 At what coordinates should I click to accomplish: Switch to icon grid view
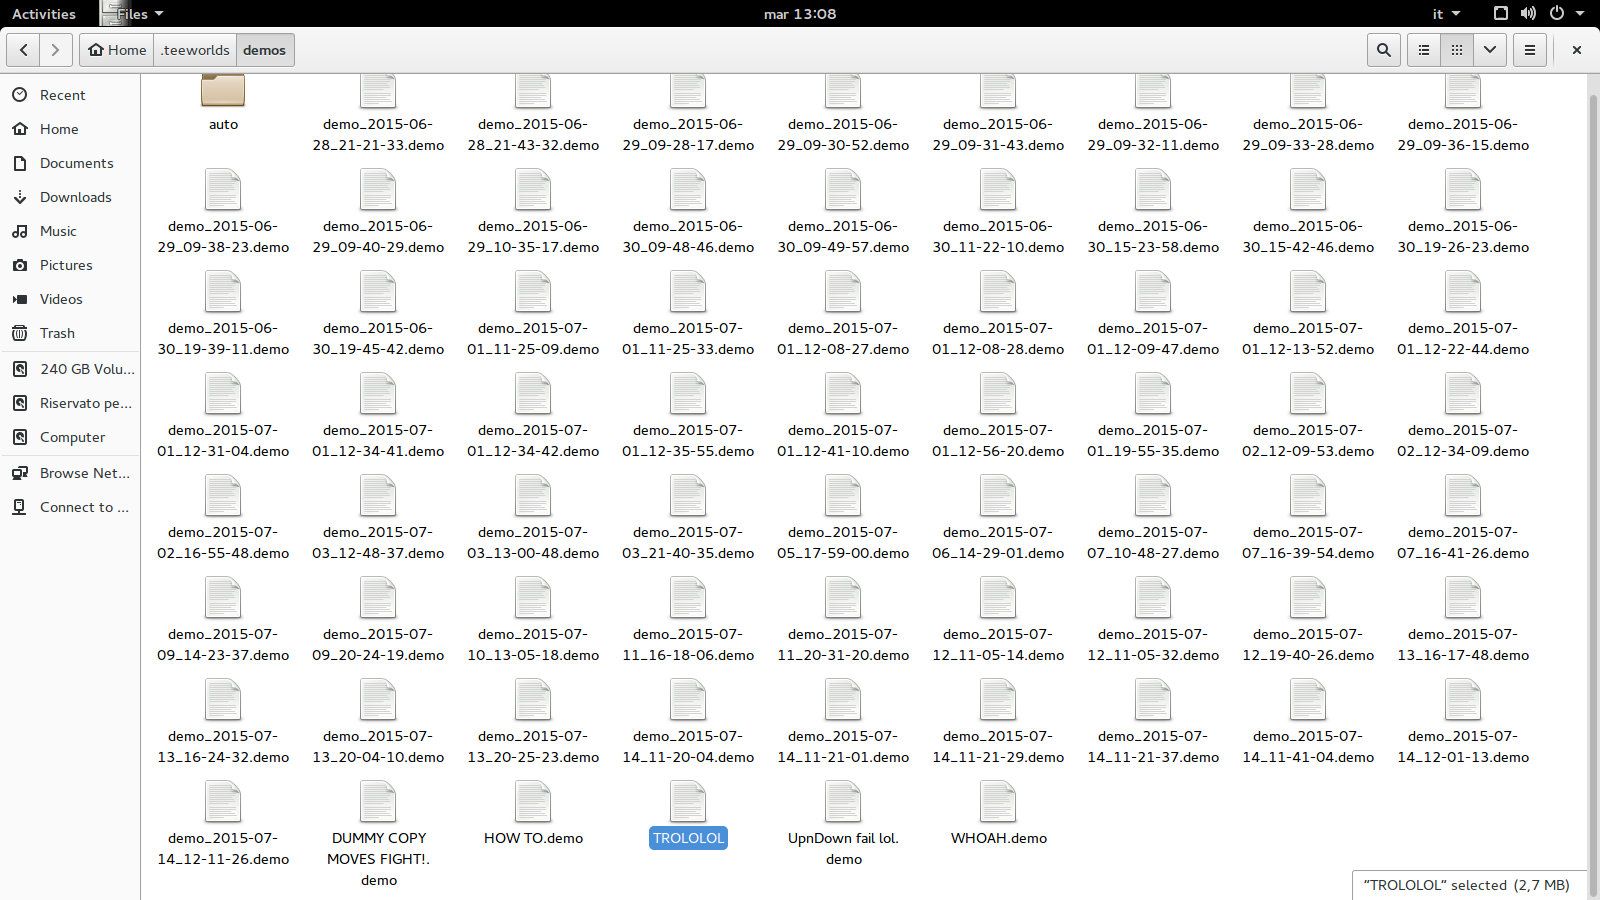click(1457, 50)
